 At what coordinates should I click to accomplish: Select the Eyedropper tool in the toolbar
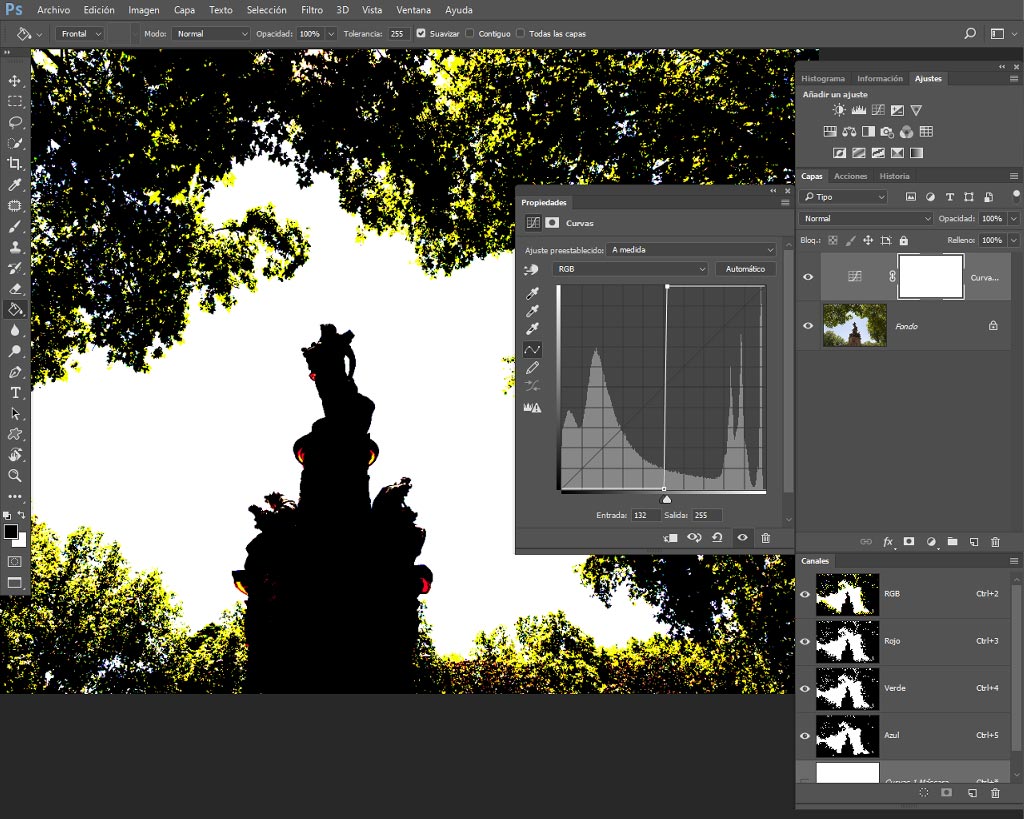[14, 185]
